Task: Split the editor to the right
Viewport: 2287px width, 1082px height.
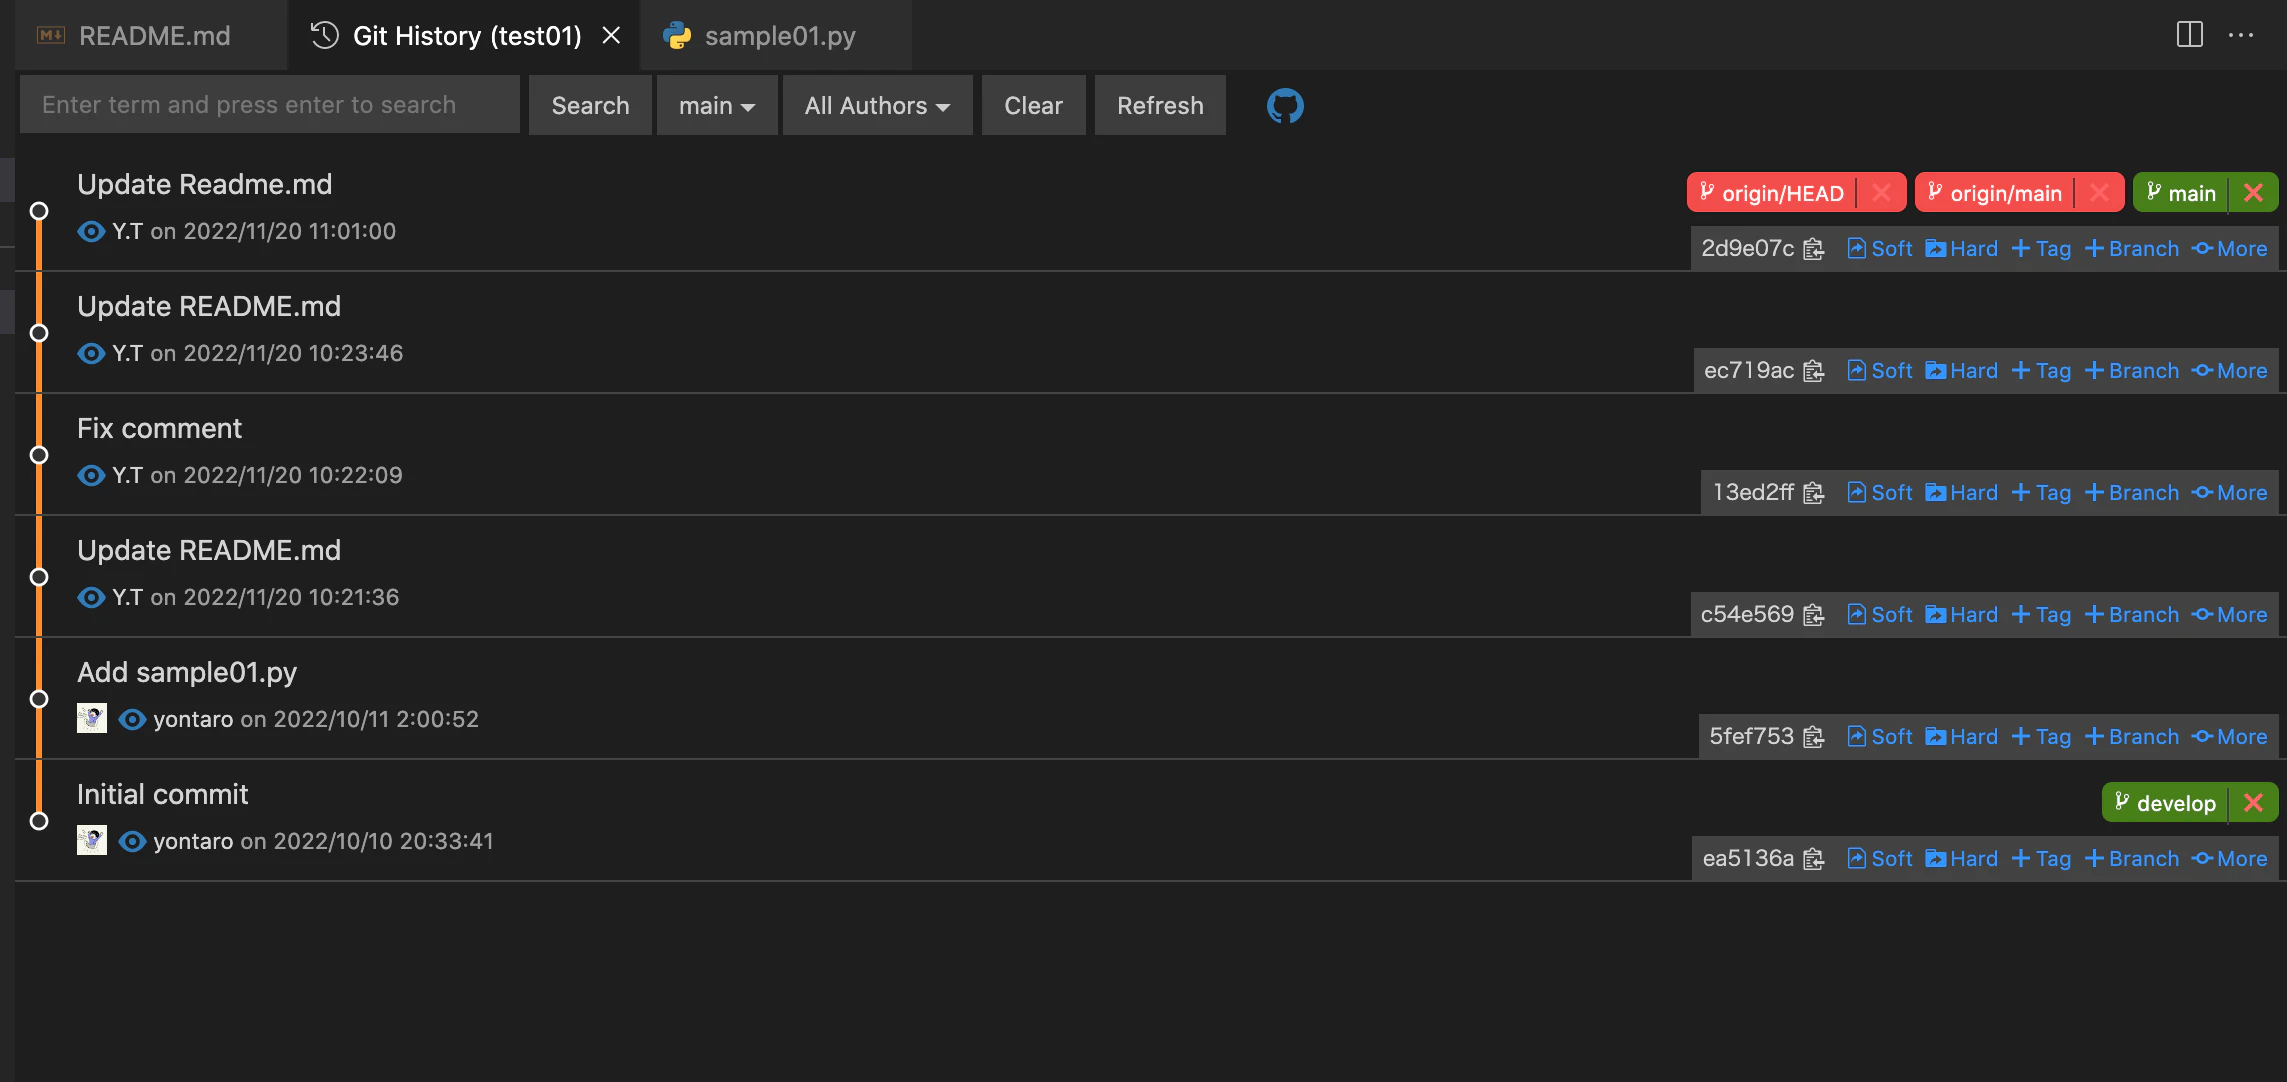Action: pos(2189,35)
